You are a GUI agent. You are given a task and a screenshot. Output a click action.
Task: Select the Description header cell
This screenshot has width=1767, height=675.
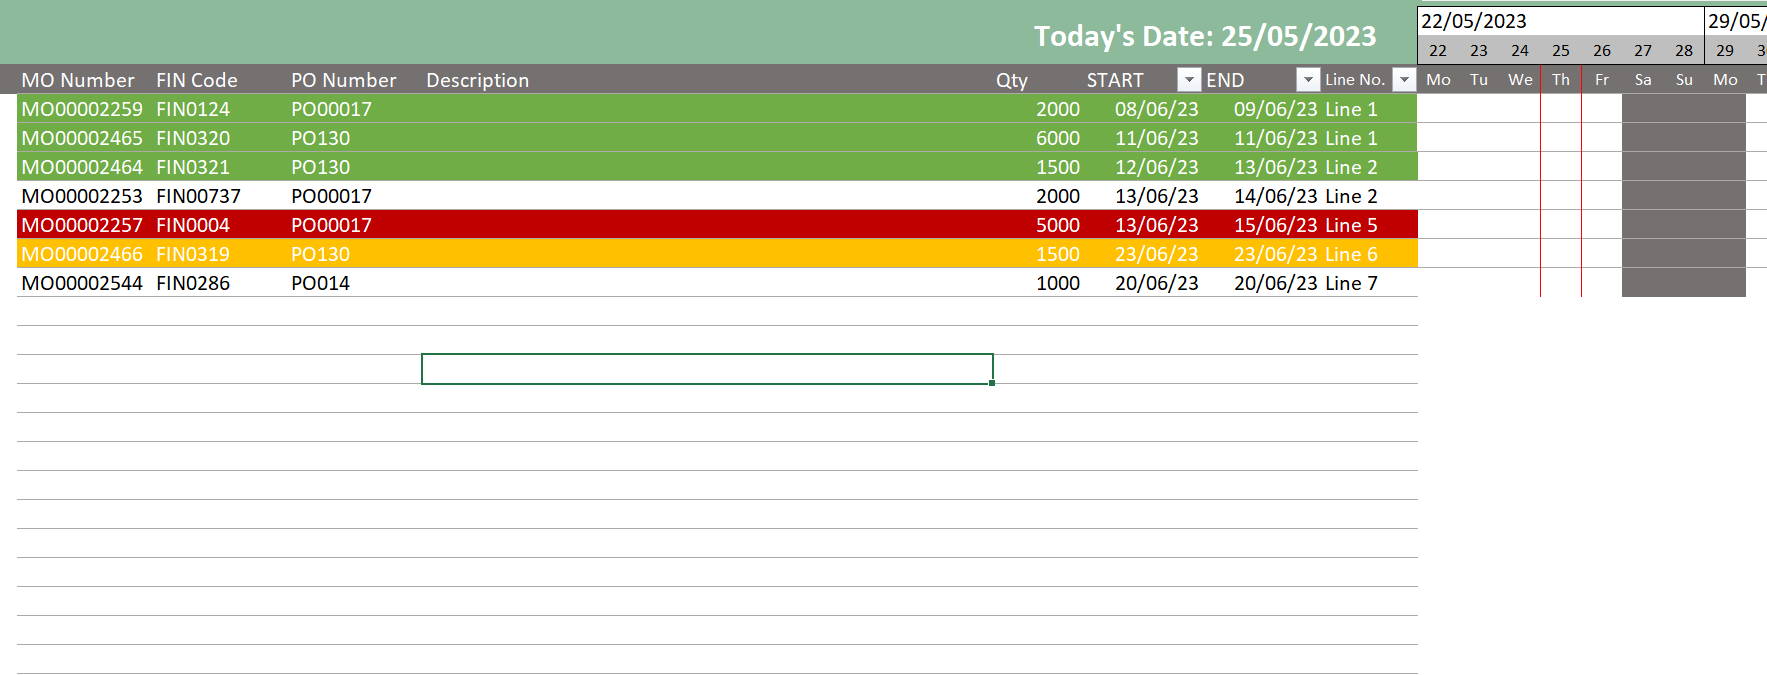pyautogui.click(x=478, y=80)
